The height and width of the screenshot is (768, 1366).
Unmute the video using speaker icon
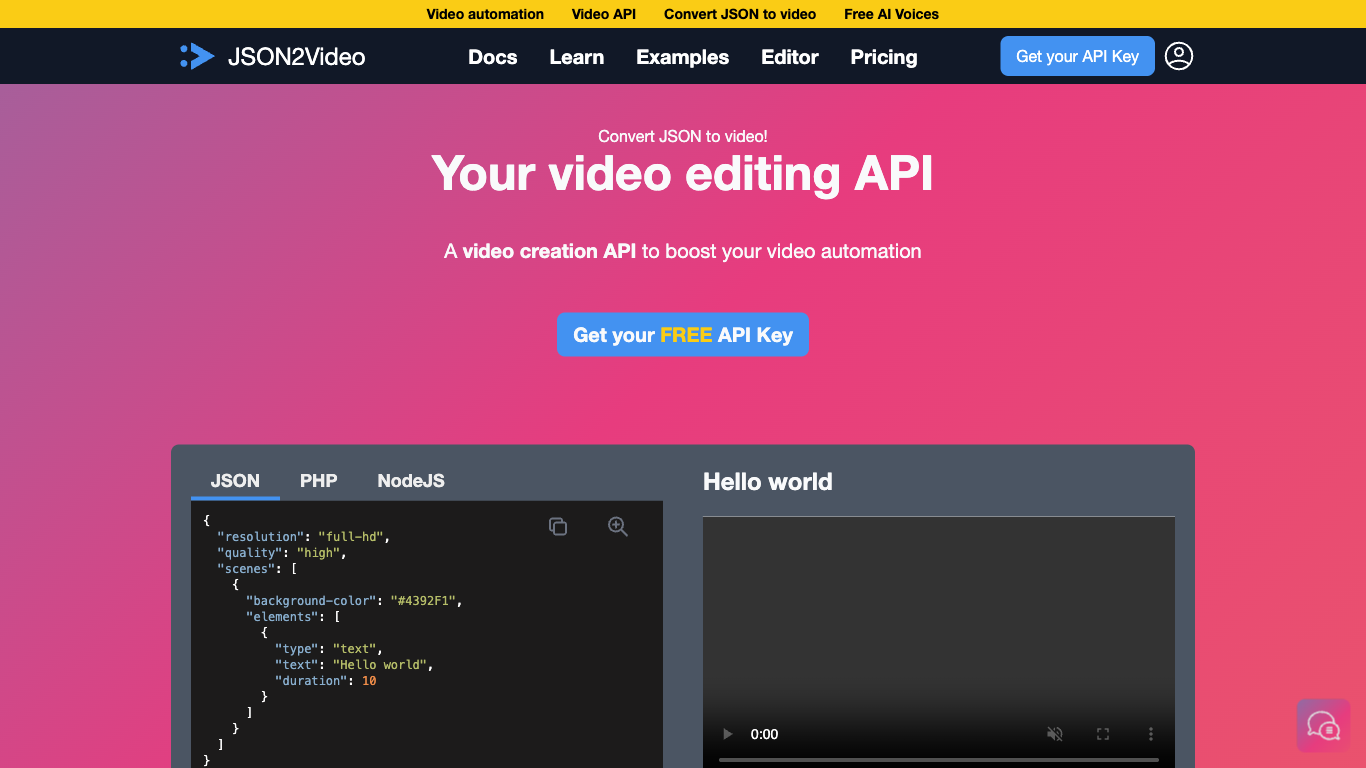[1055, 734]
